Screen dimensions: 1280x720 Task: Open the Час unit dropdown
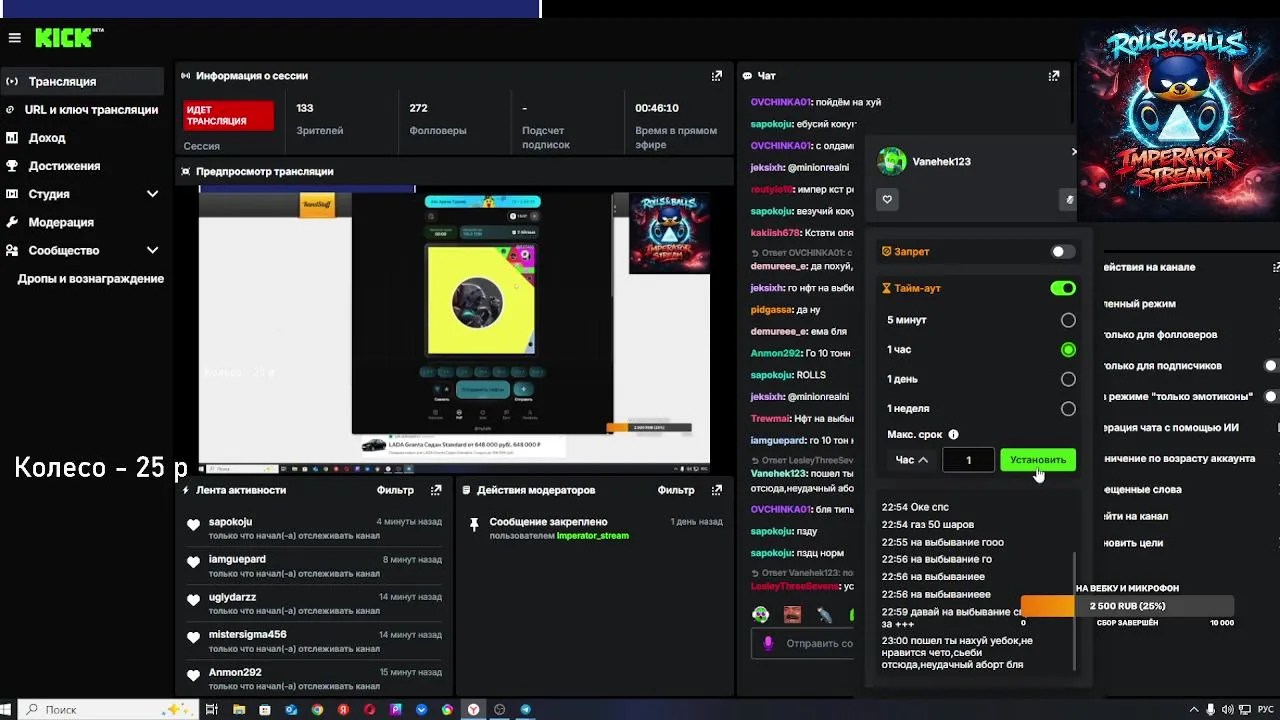912,460
